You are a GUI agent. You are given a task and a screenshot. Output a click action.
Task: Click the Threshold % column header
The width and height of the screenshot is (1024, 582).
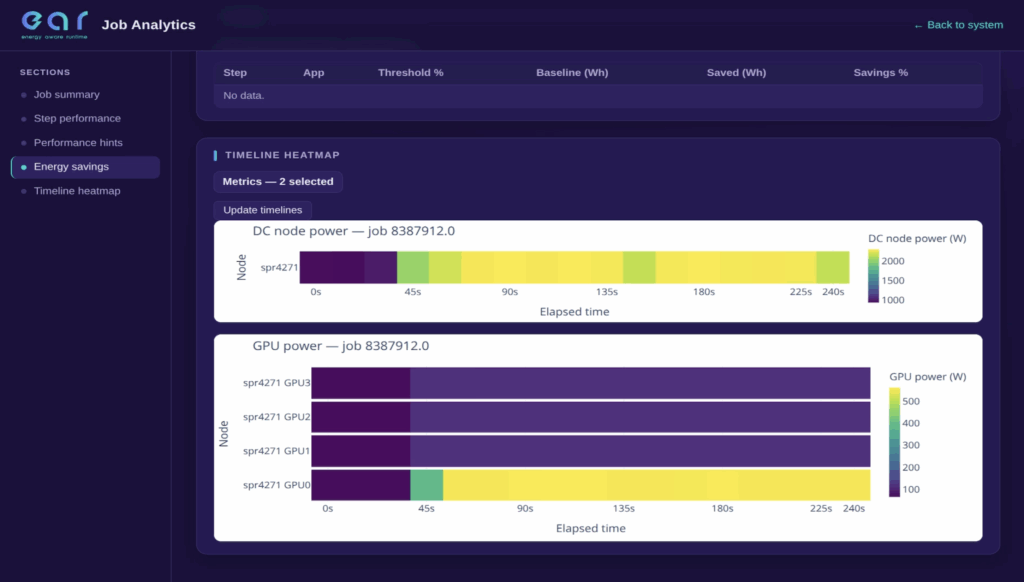click(x=410, y=73)
